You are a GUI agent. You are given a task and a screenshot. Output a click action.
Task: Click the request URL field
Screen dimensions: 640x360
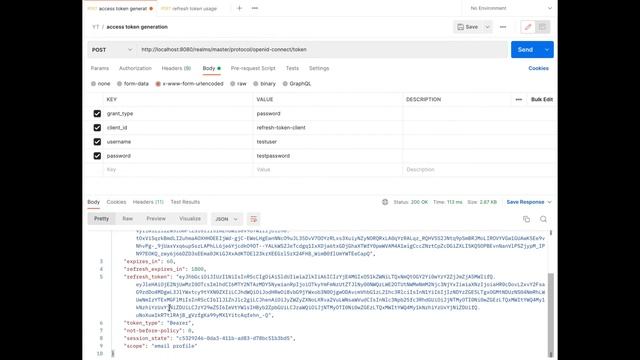click(x=322, y=50)
